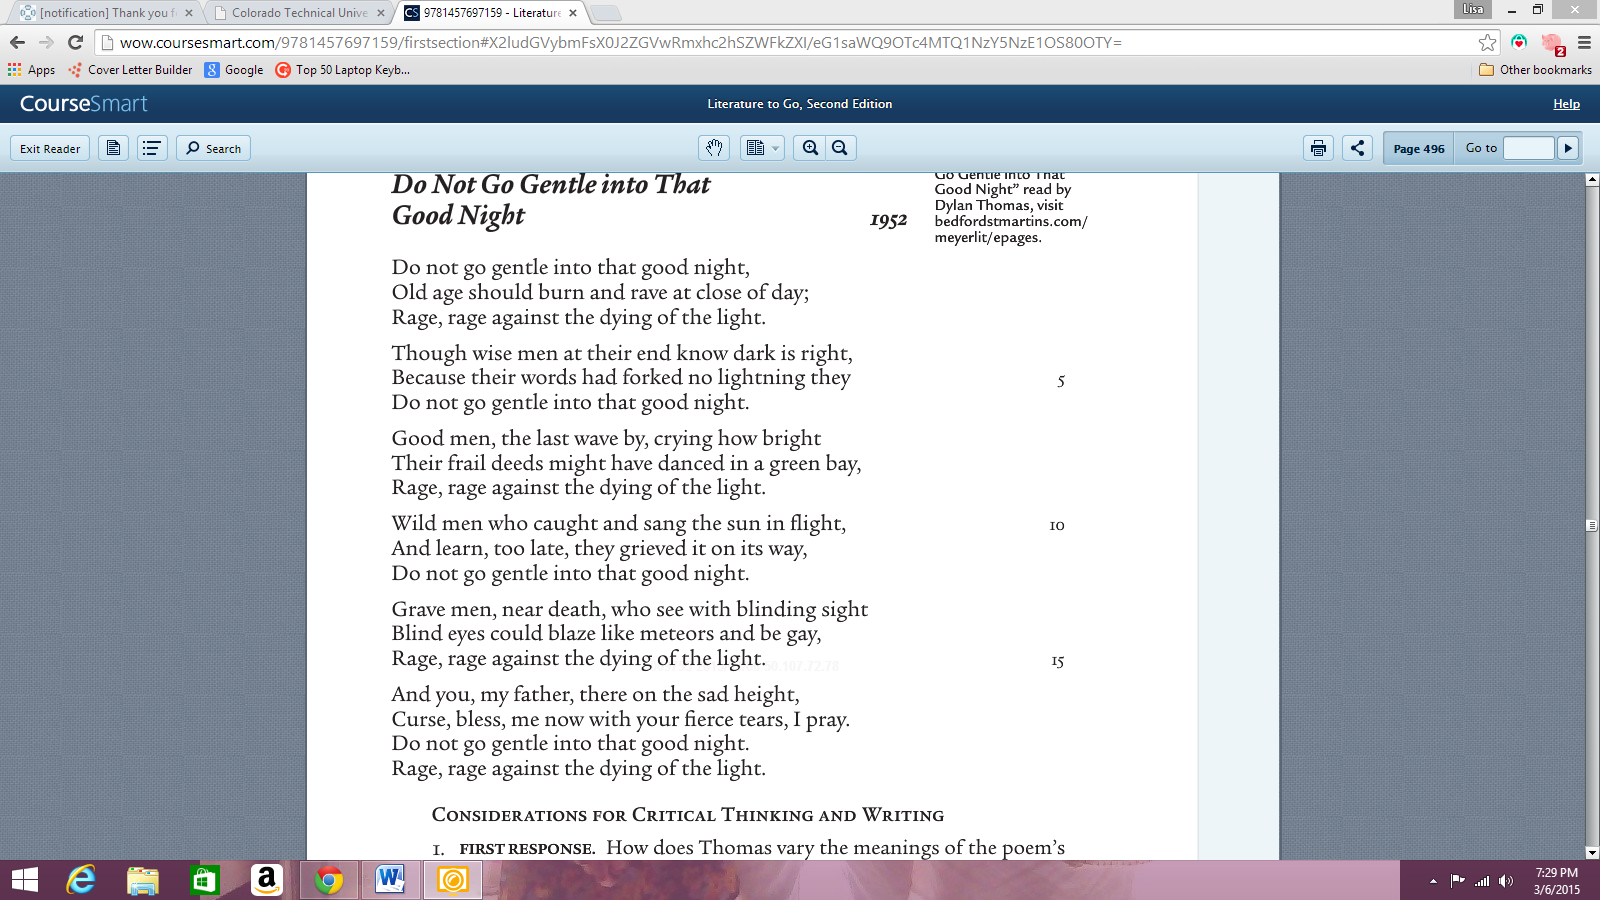Launch Internet Explorer from the taskbar
Image resolution: width=1600 pixels, height=900 pixels.
pos(81,880)
